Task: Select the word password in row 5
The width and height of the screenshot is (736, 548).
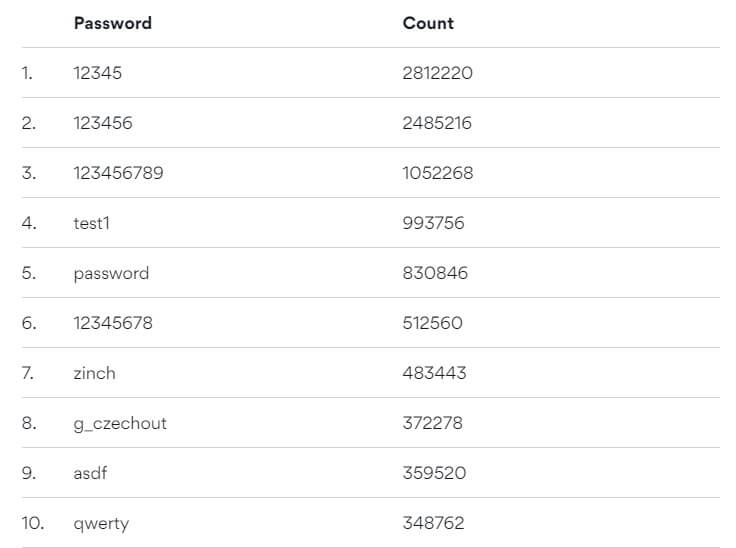Action: click(x=111, y=273)
